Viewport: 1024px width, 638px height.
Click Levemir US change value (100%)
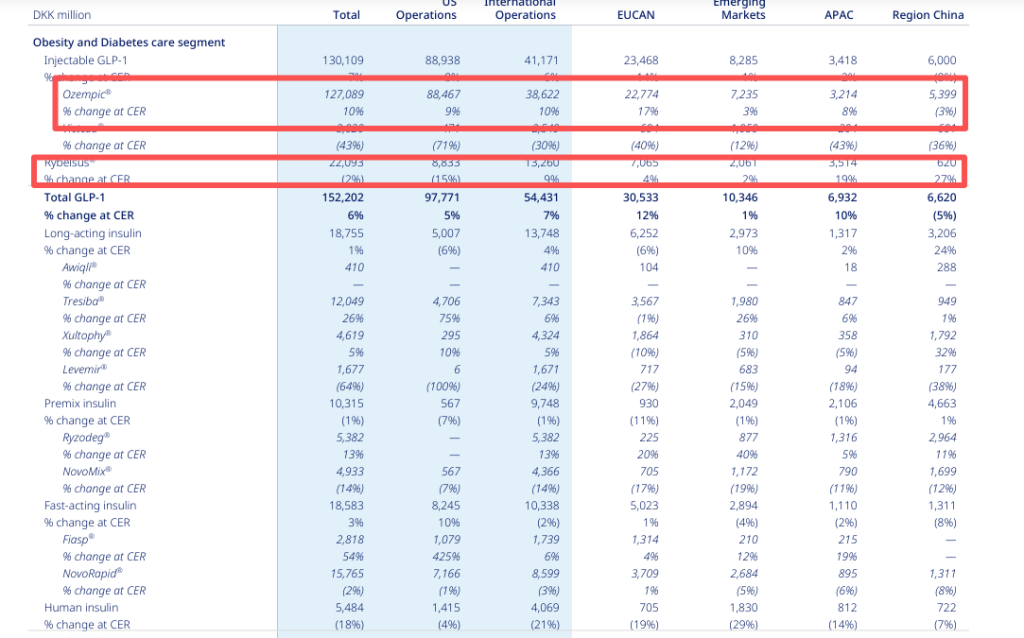(x=443, y=387)
